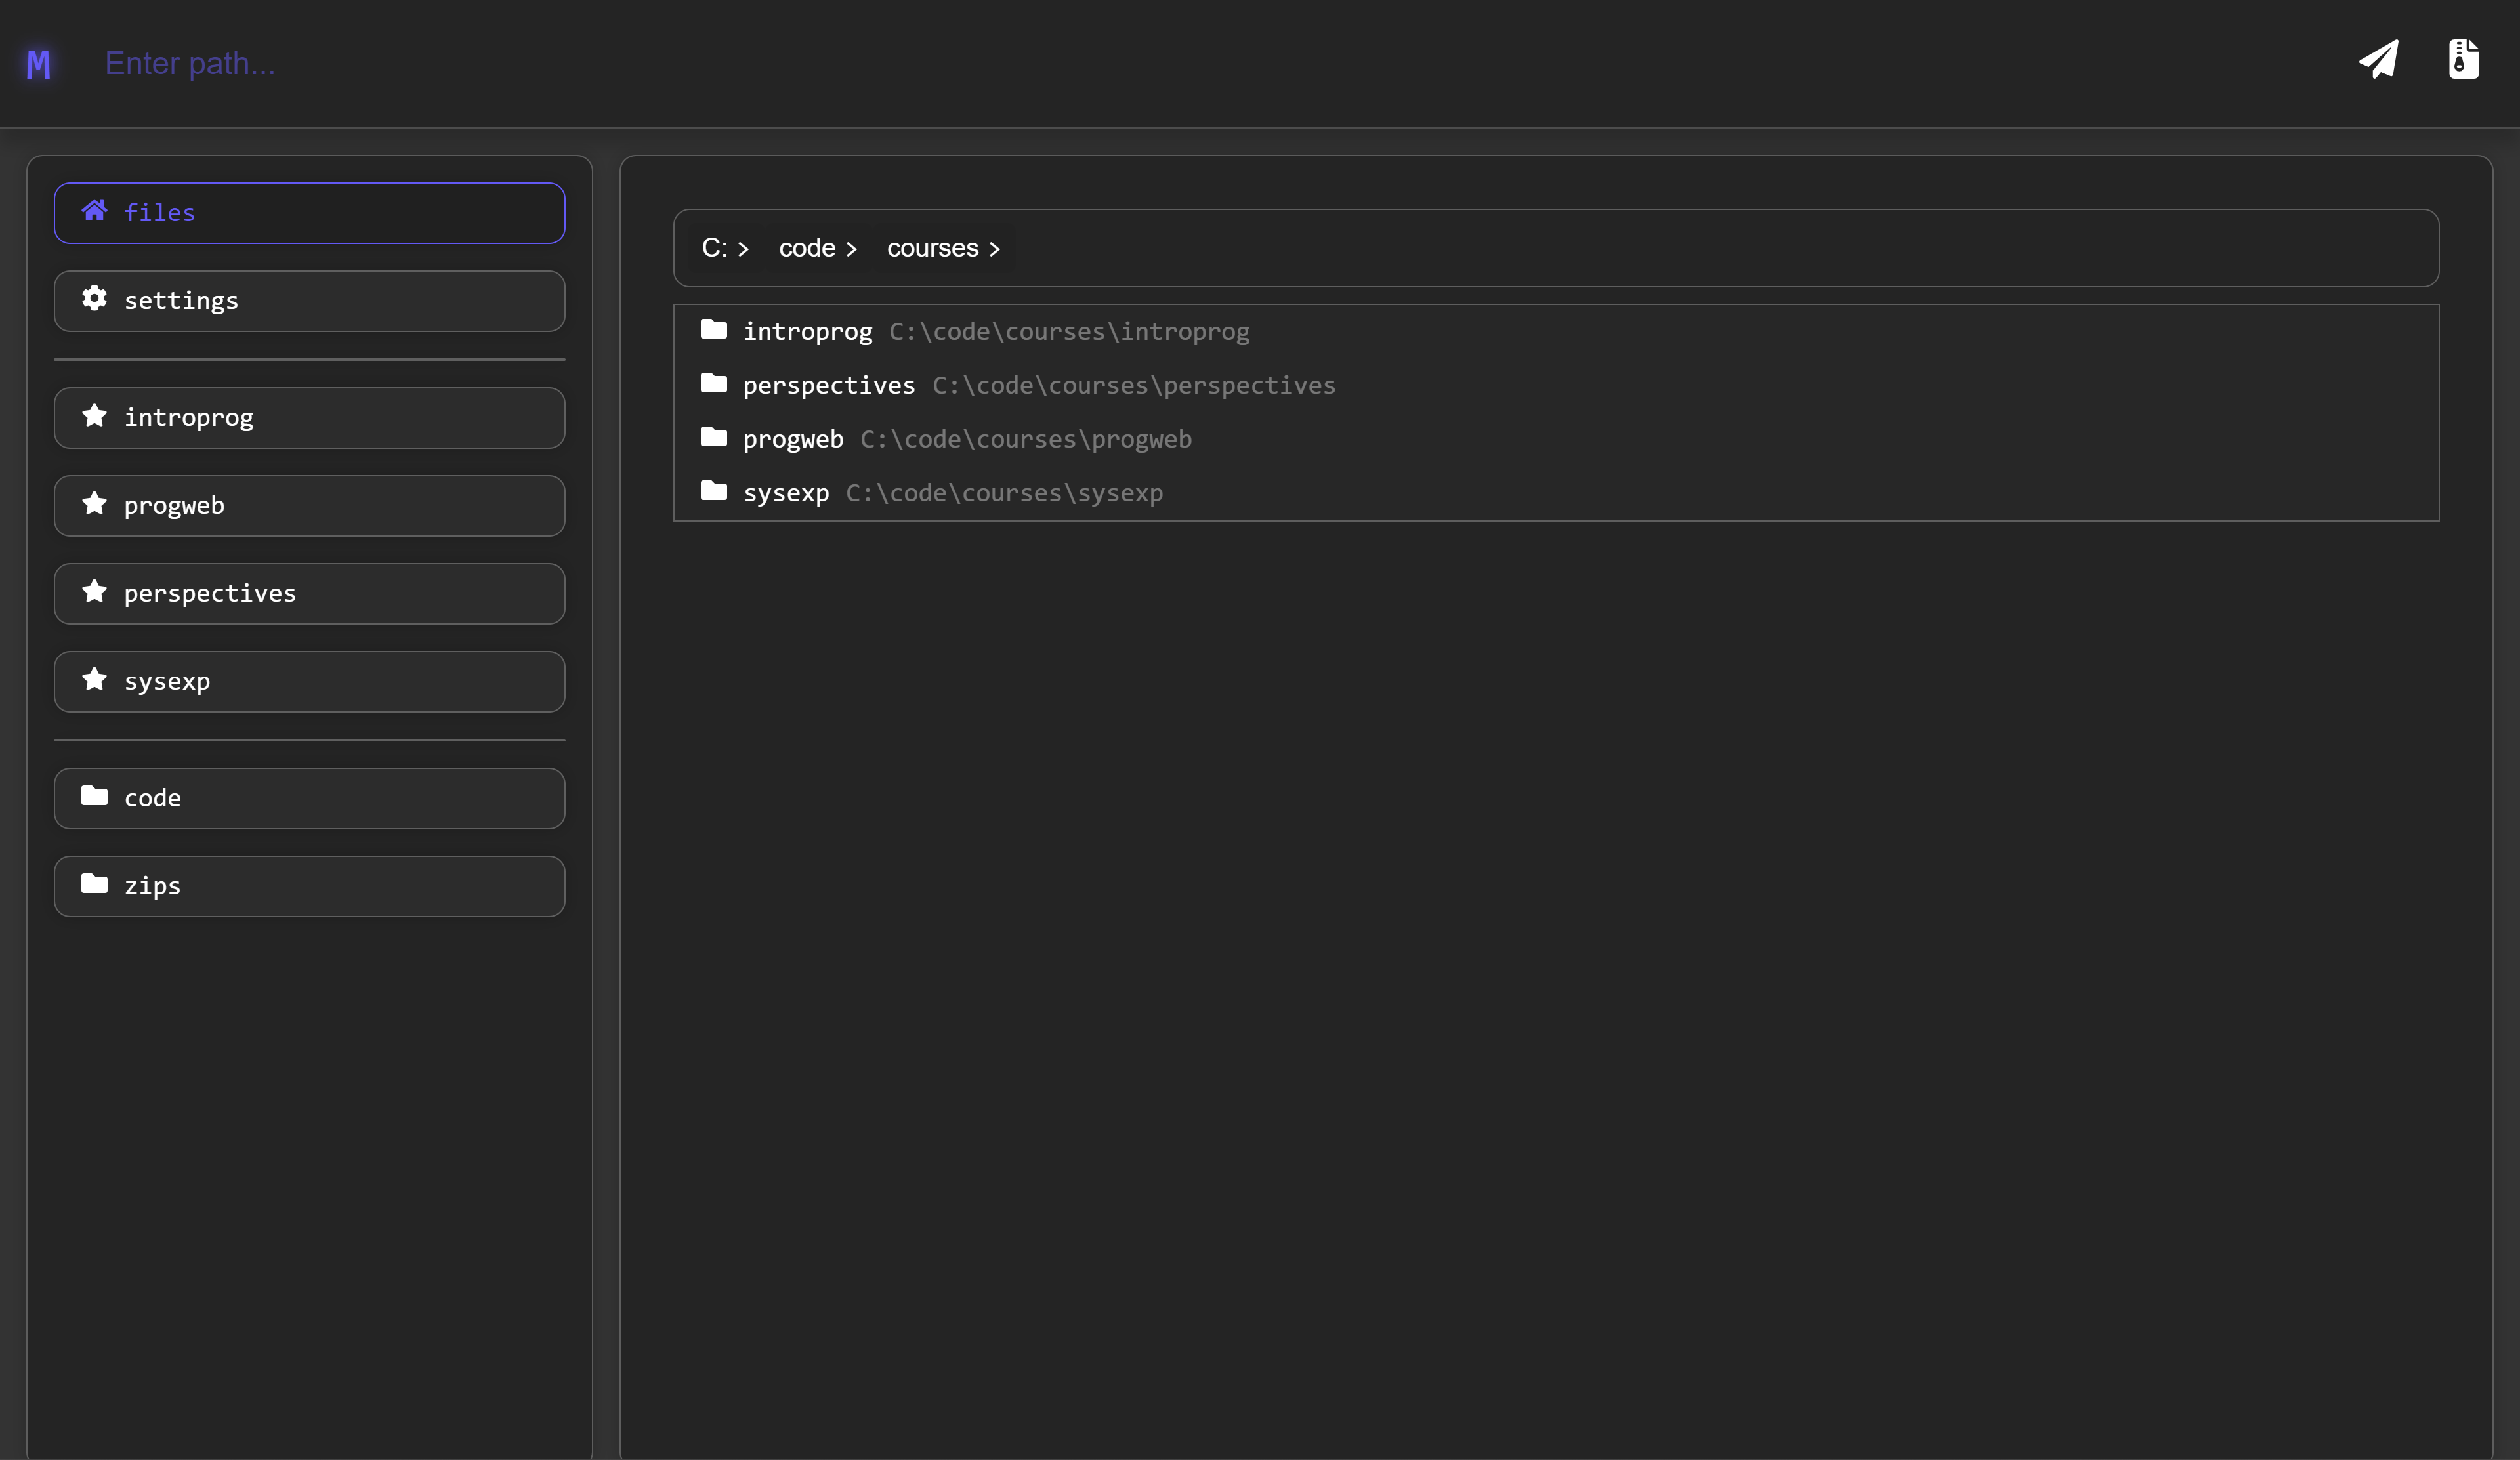The height and width of the screenshot is (1460, 2520).
Task: Click path text C:\code\courses\sysexp
Action: [1004, 494]
